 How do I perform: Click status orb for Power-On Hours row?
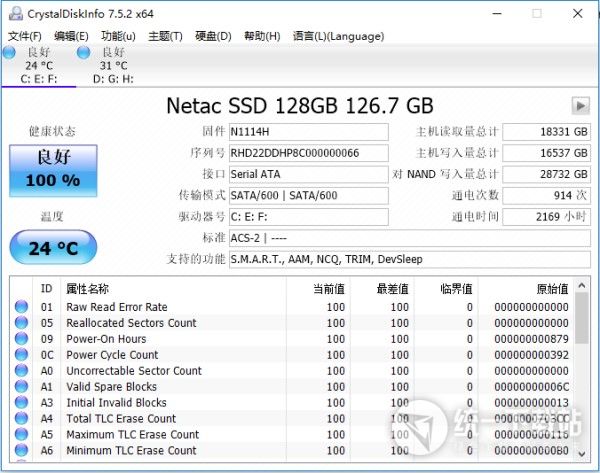coord(21,339)
